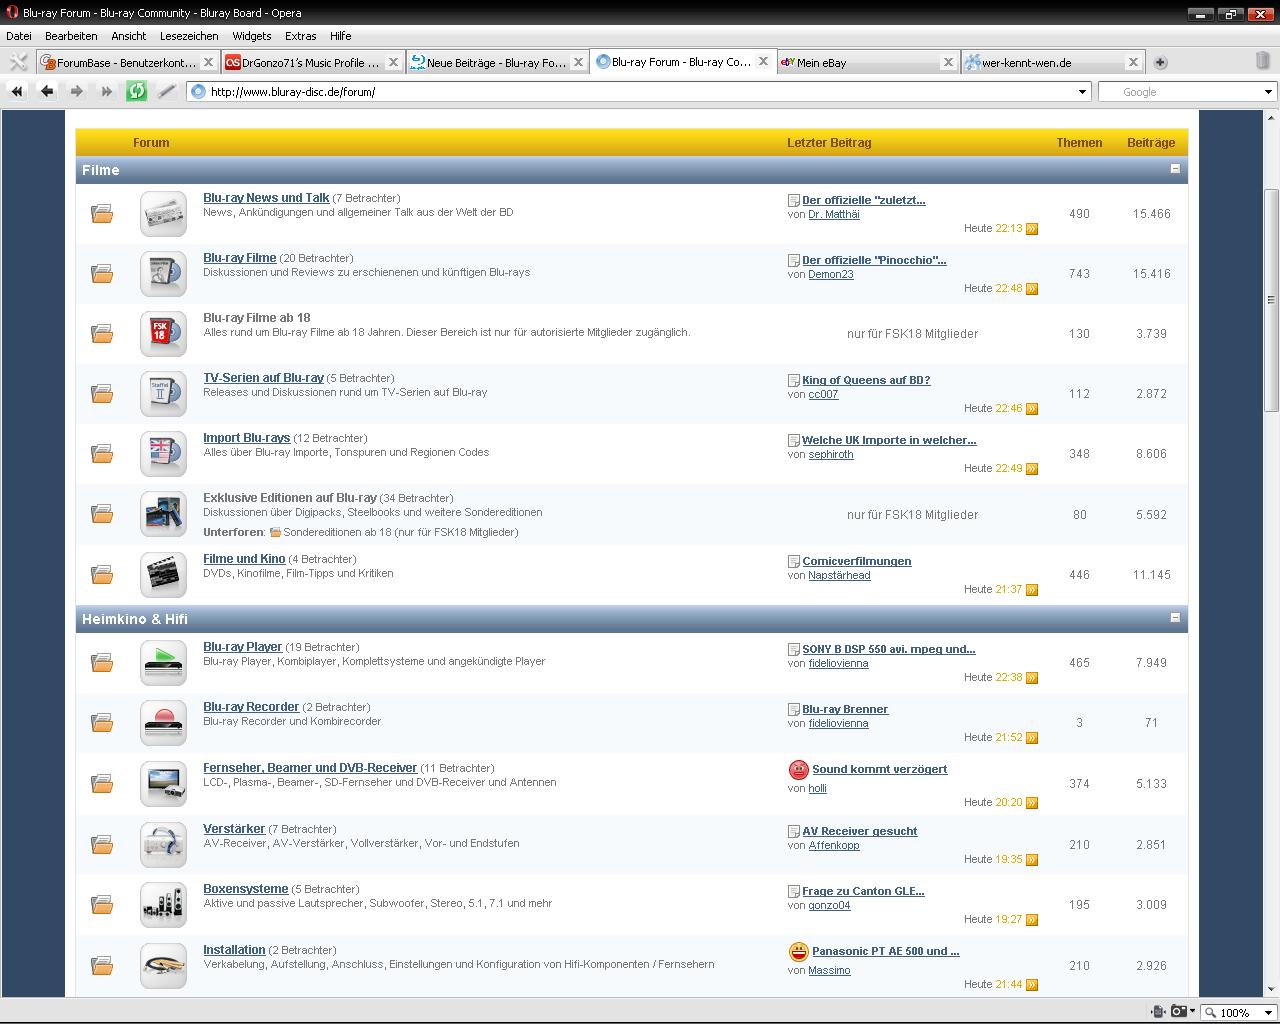Go to last post arrow at Heute 22:46
This screenshot has width=1280, height=1024.
(x=1032, y=409)
